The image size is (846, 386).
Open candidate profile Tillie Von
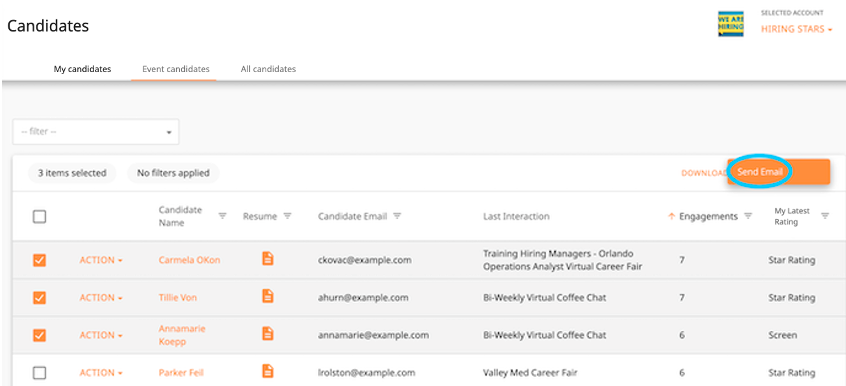pyautogui.click(x=178, y=297)
